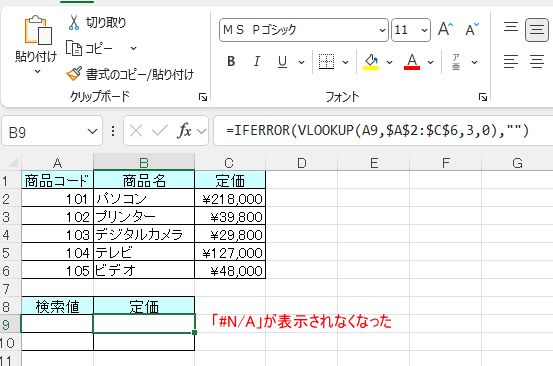Apply cell borders with the Borders icon
Screen dimensions: 553x366
pos(326,62)
